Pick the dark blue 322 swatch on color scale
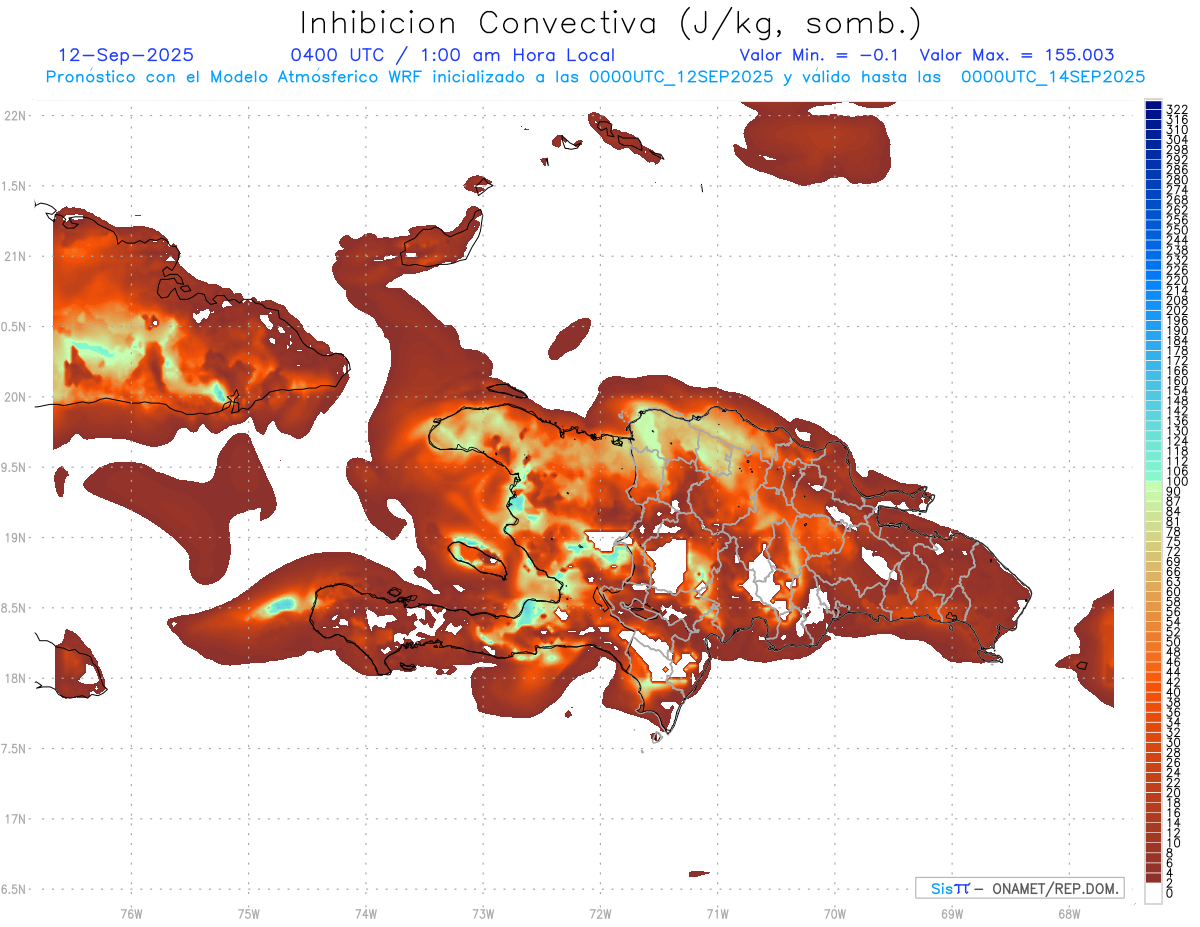This screenshot has height=927, width=1200. (x=1153, y=108)
